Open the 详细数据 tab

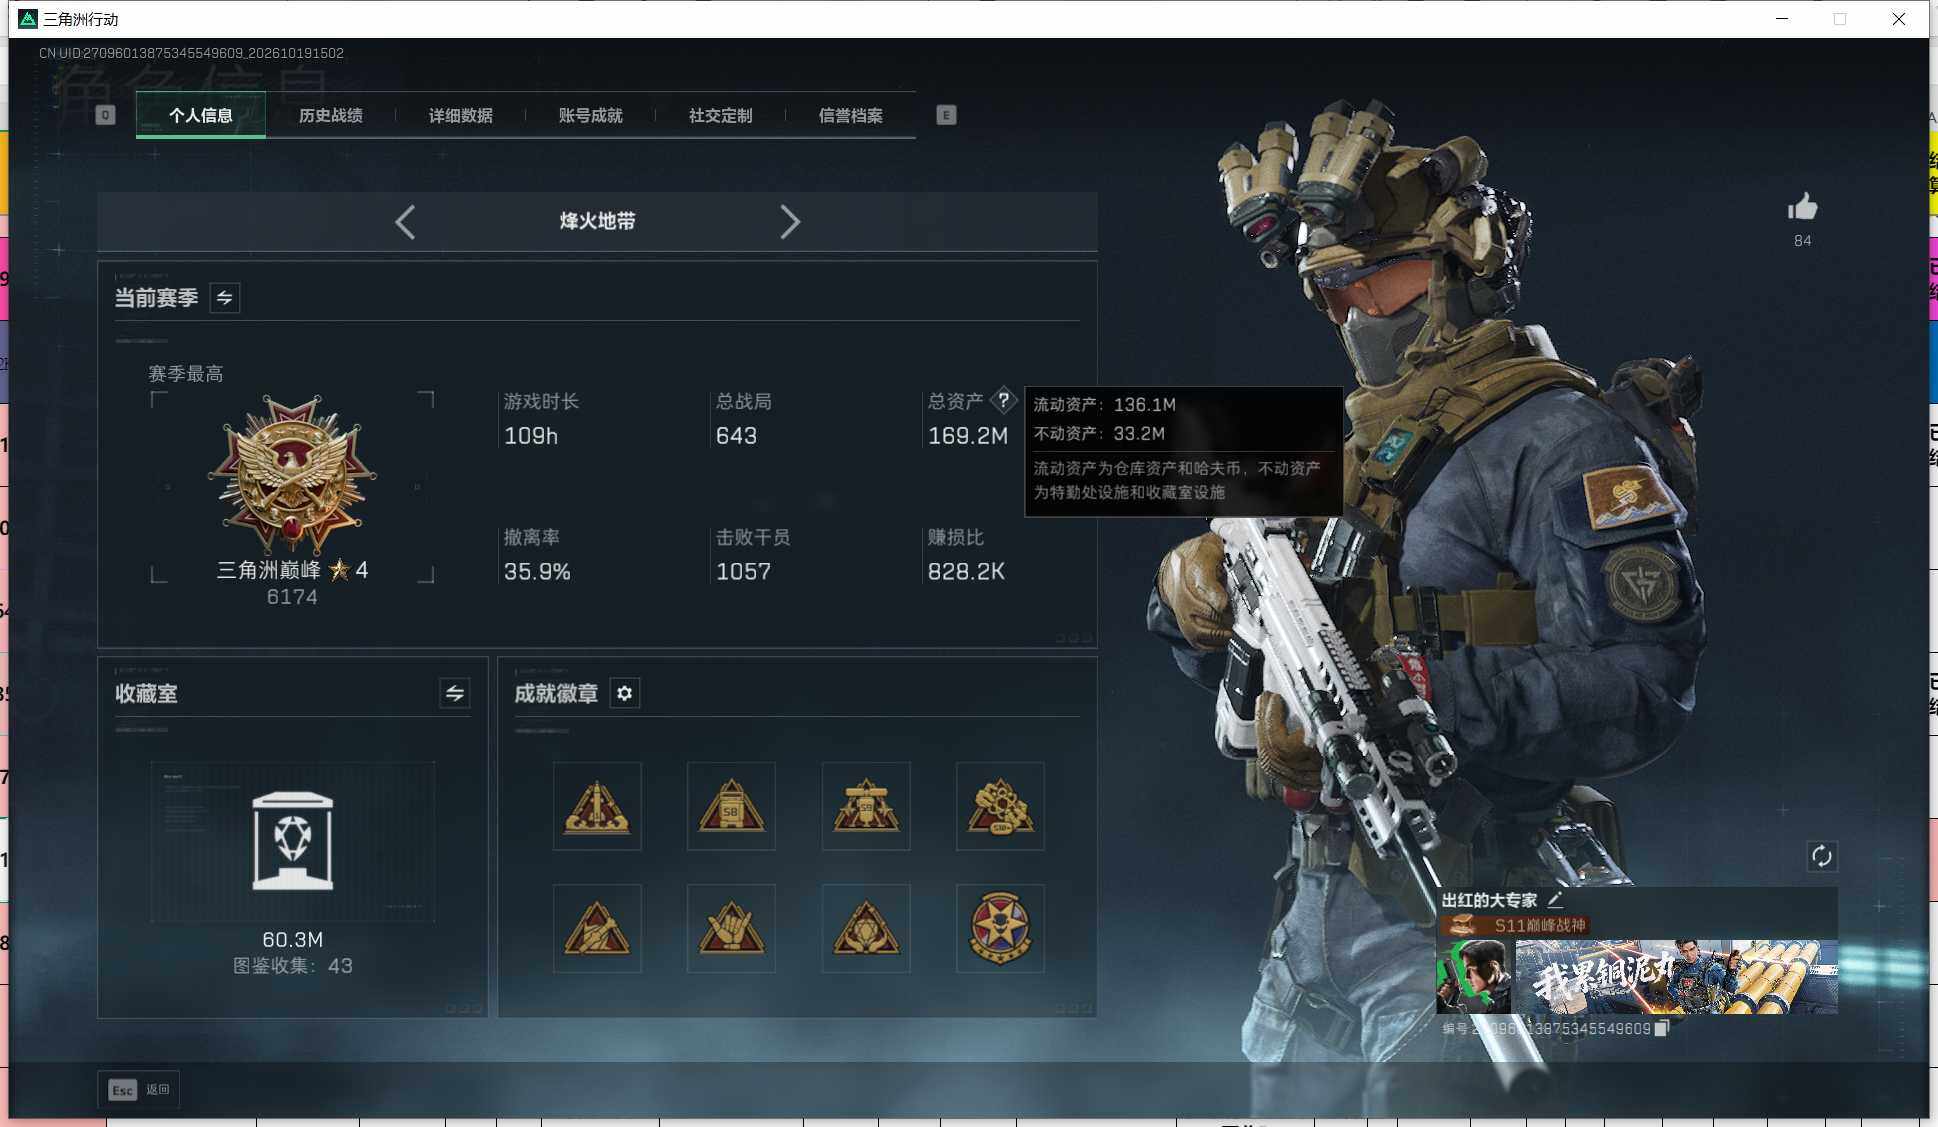pos(461,115)
